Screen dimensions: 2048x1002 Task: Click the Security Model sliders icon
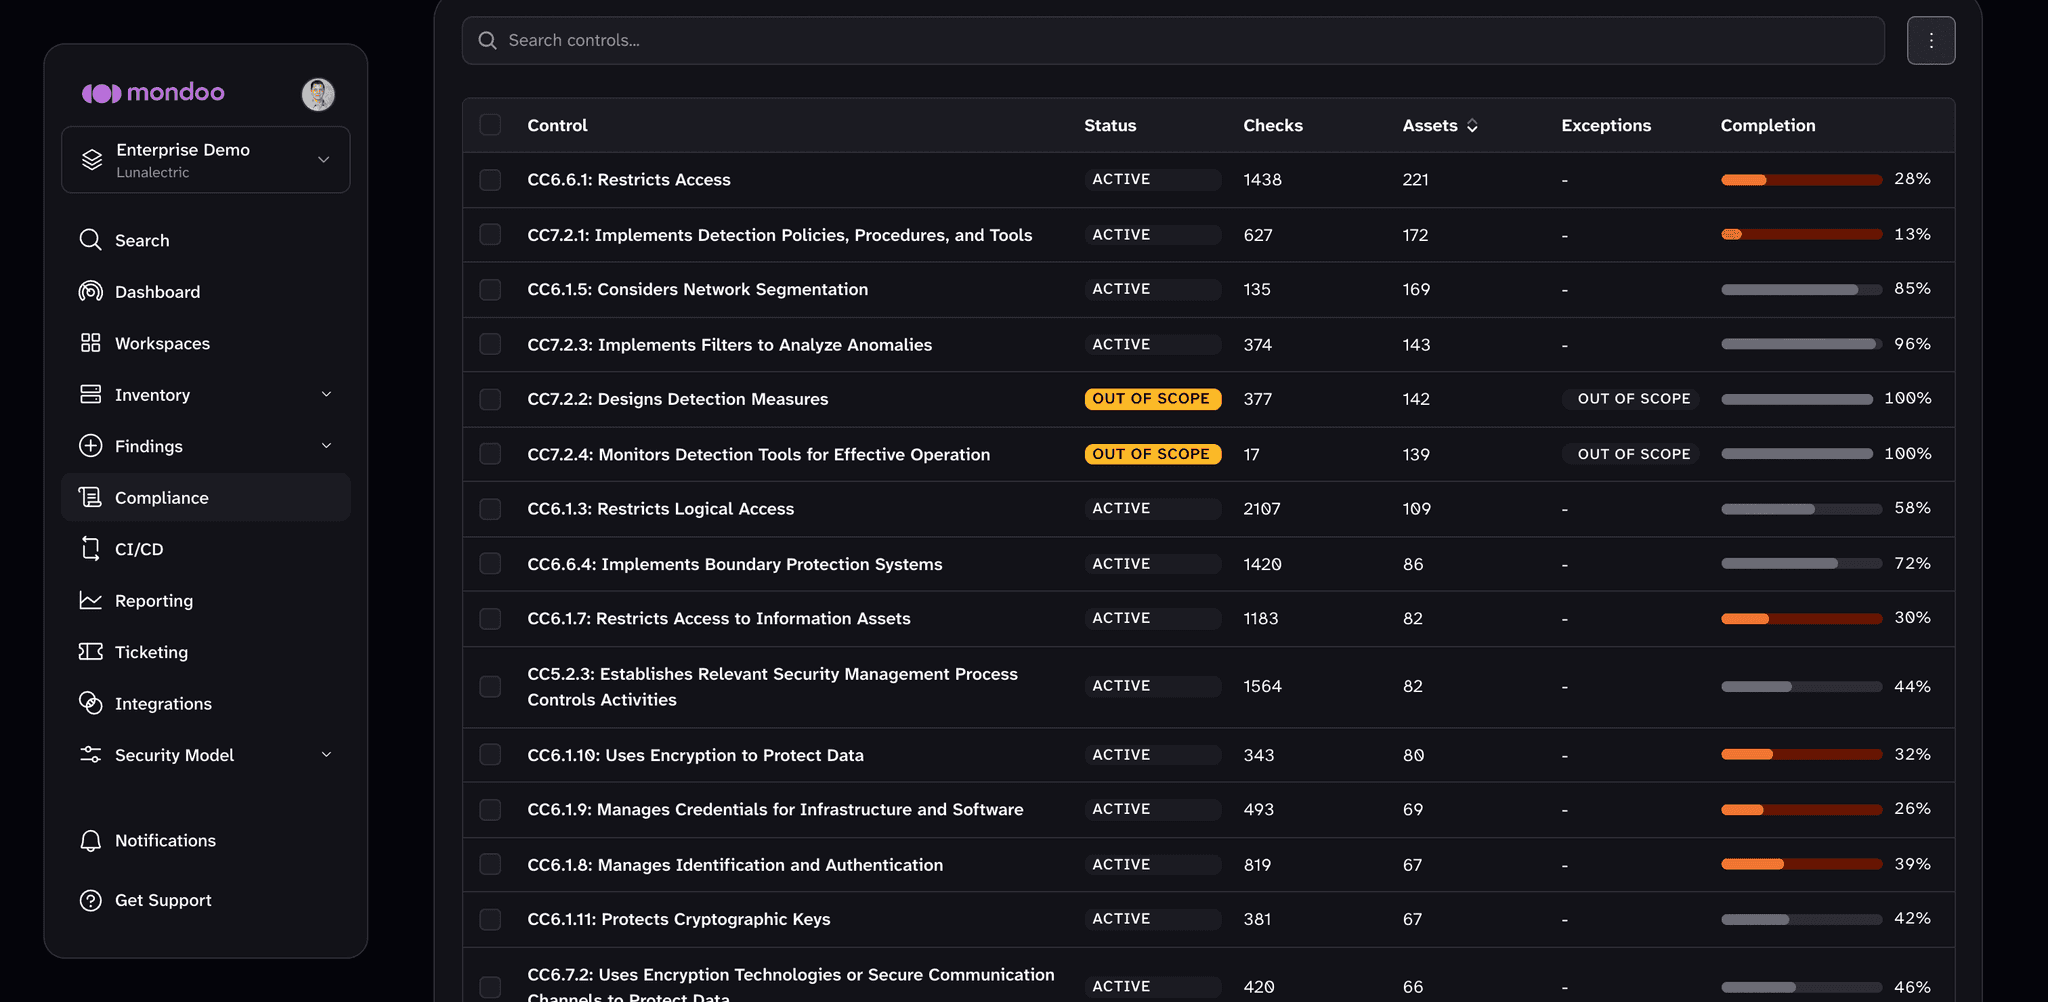coord(91,755)
